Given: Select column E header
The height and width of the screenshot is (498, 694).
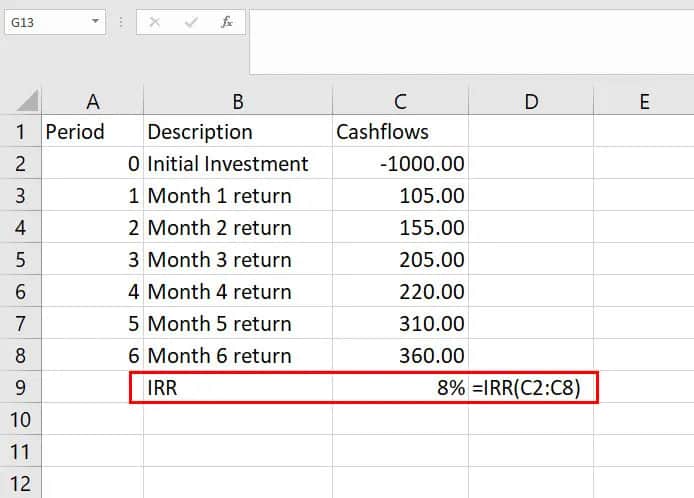Looking at the screenshot, I should click(x=643, y=101).
